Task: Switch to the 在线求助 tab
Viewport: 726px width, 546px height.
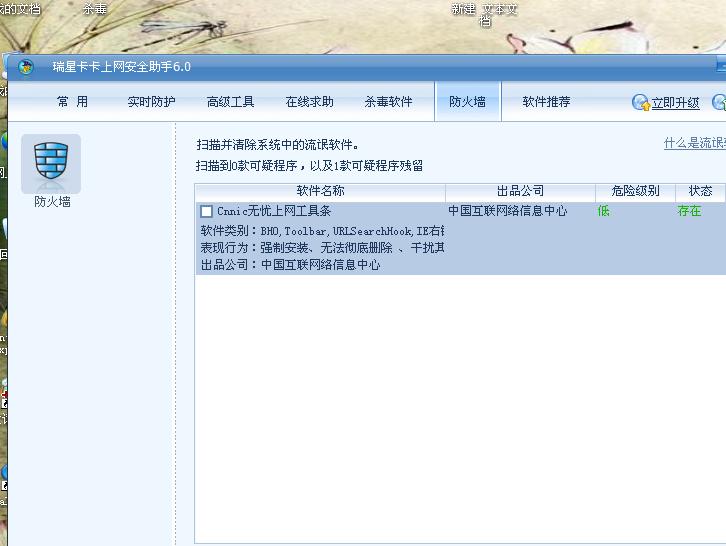Action: pyautogui.click(x=309, y=101)
